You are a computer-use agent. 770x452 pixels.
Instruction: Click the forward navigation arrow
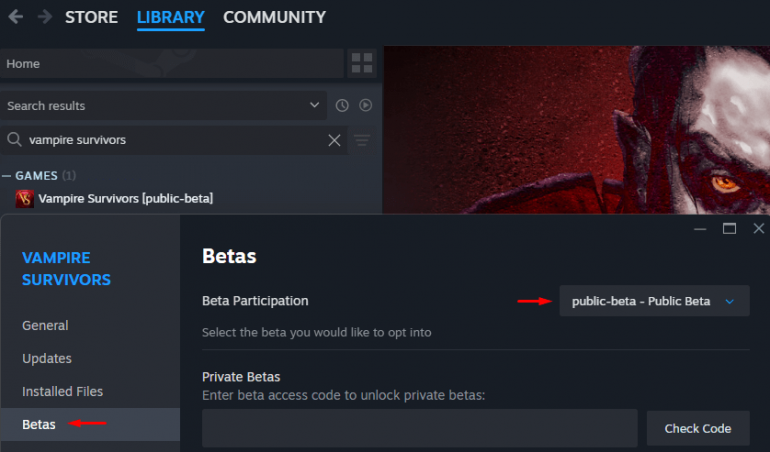click(44, 17)
